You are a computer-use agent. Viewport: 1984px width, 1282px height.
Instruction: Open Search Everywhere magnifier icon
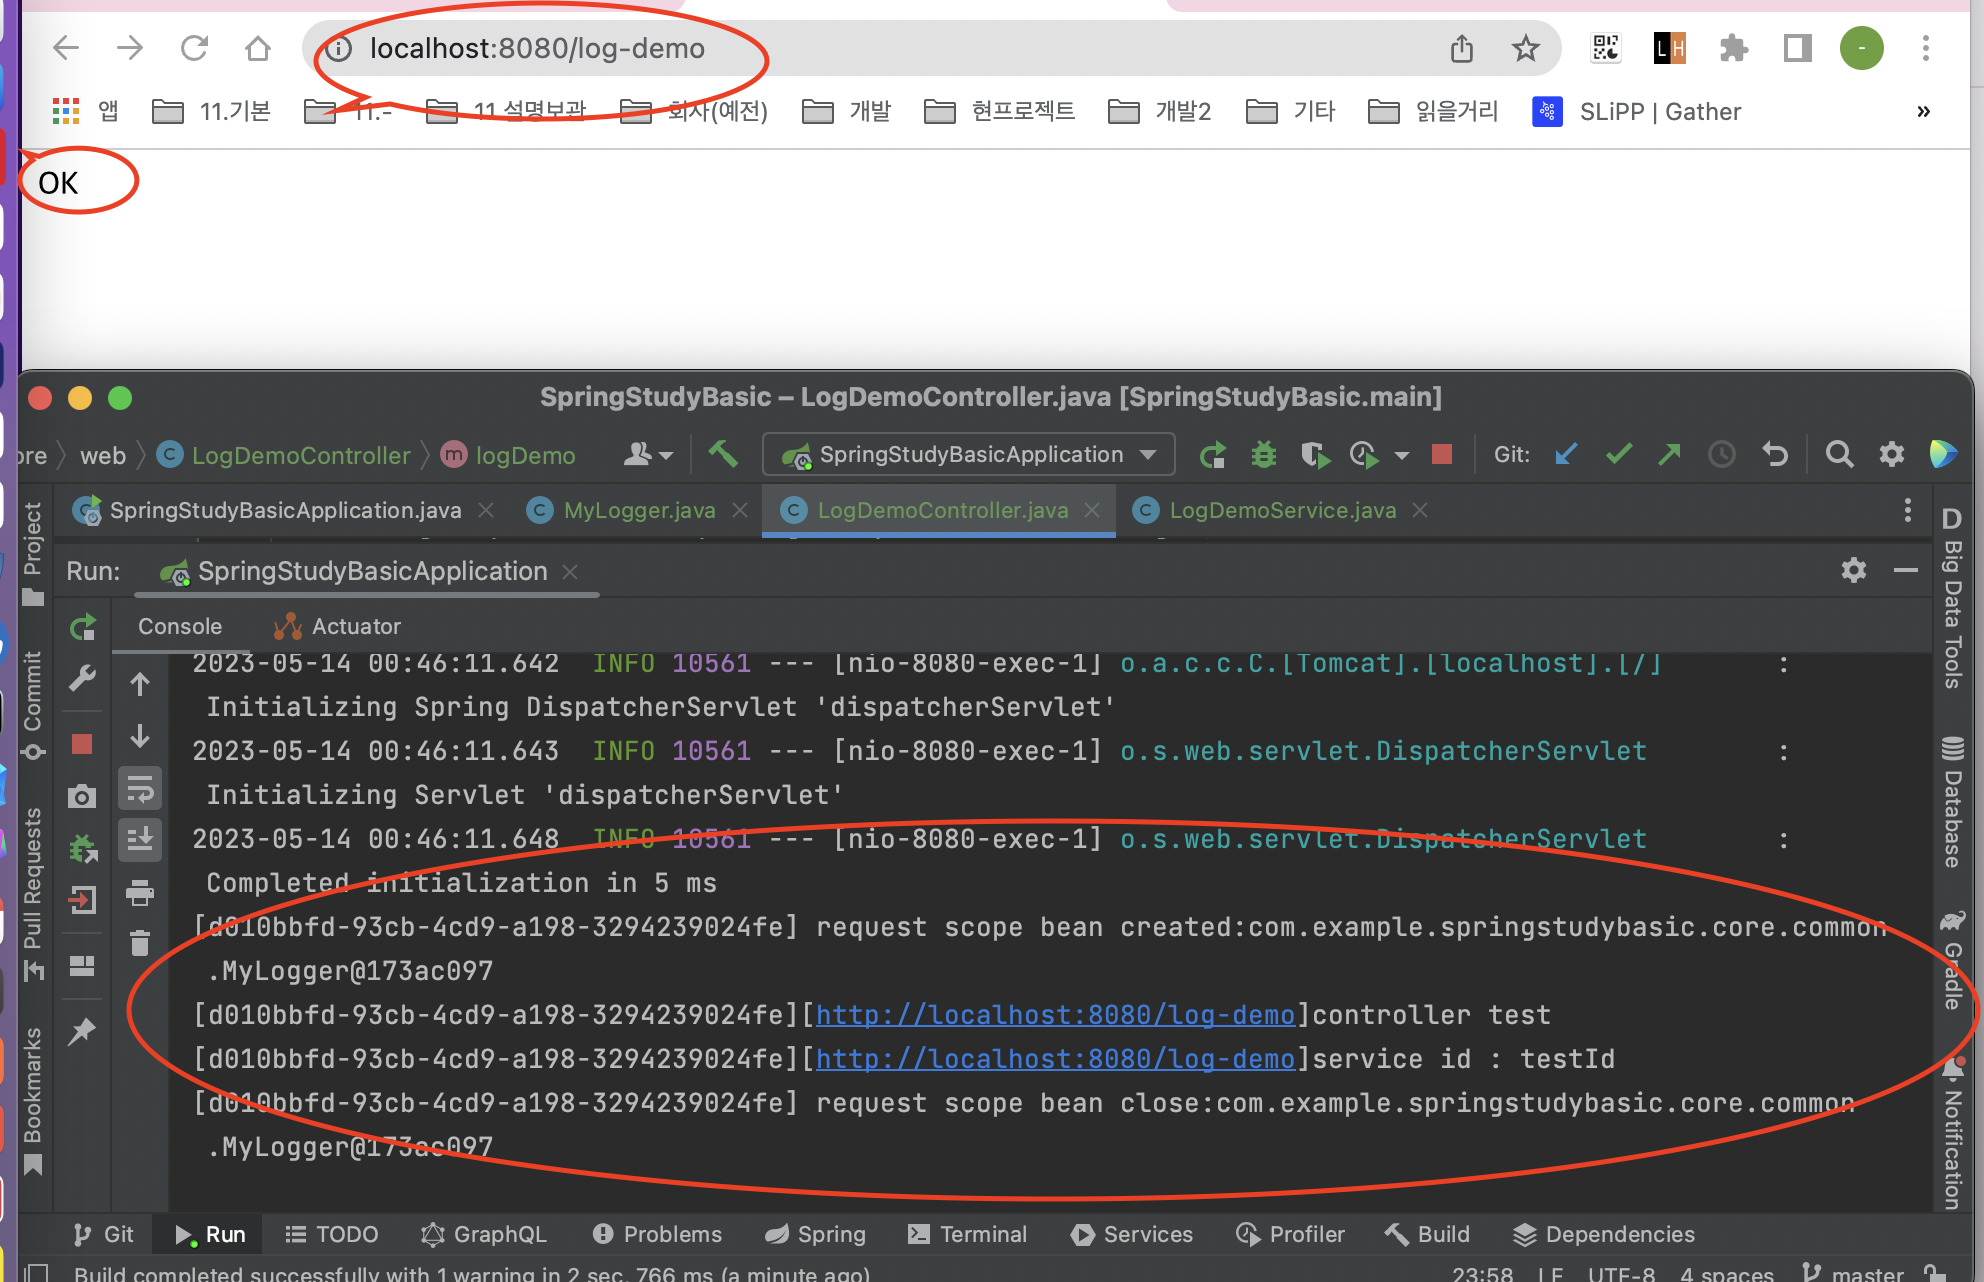(1839, 455)
